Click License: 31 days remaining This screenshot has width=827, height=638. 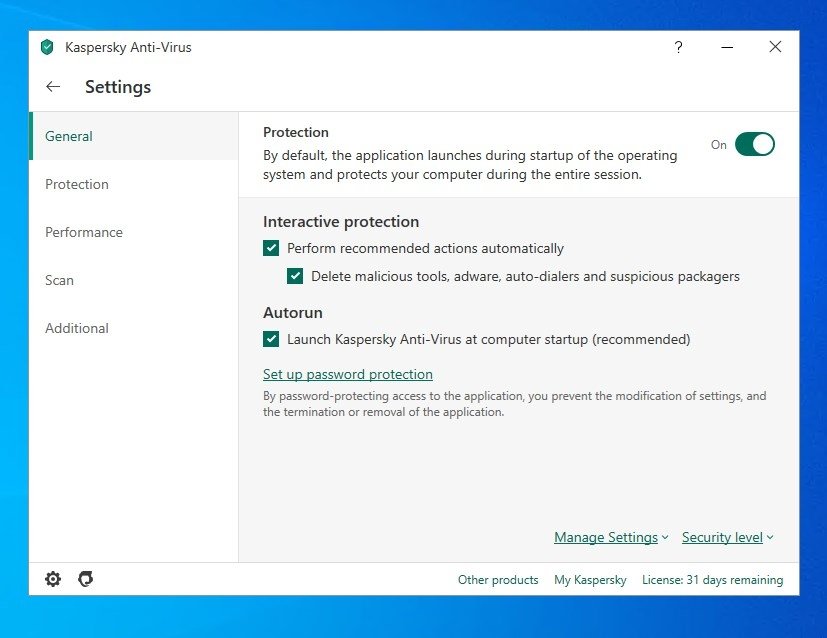click(x=713, y=580)
